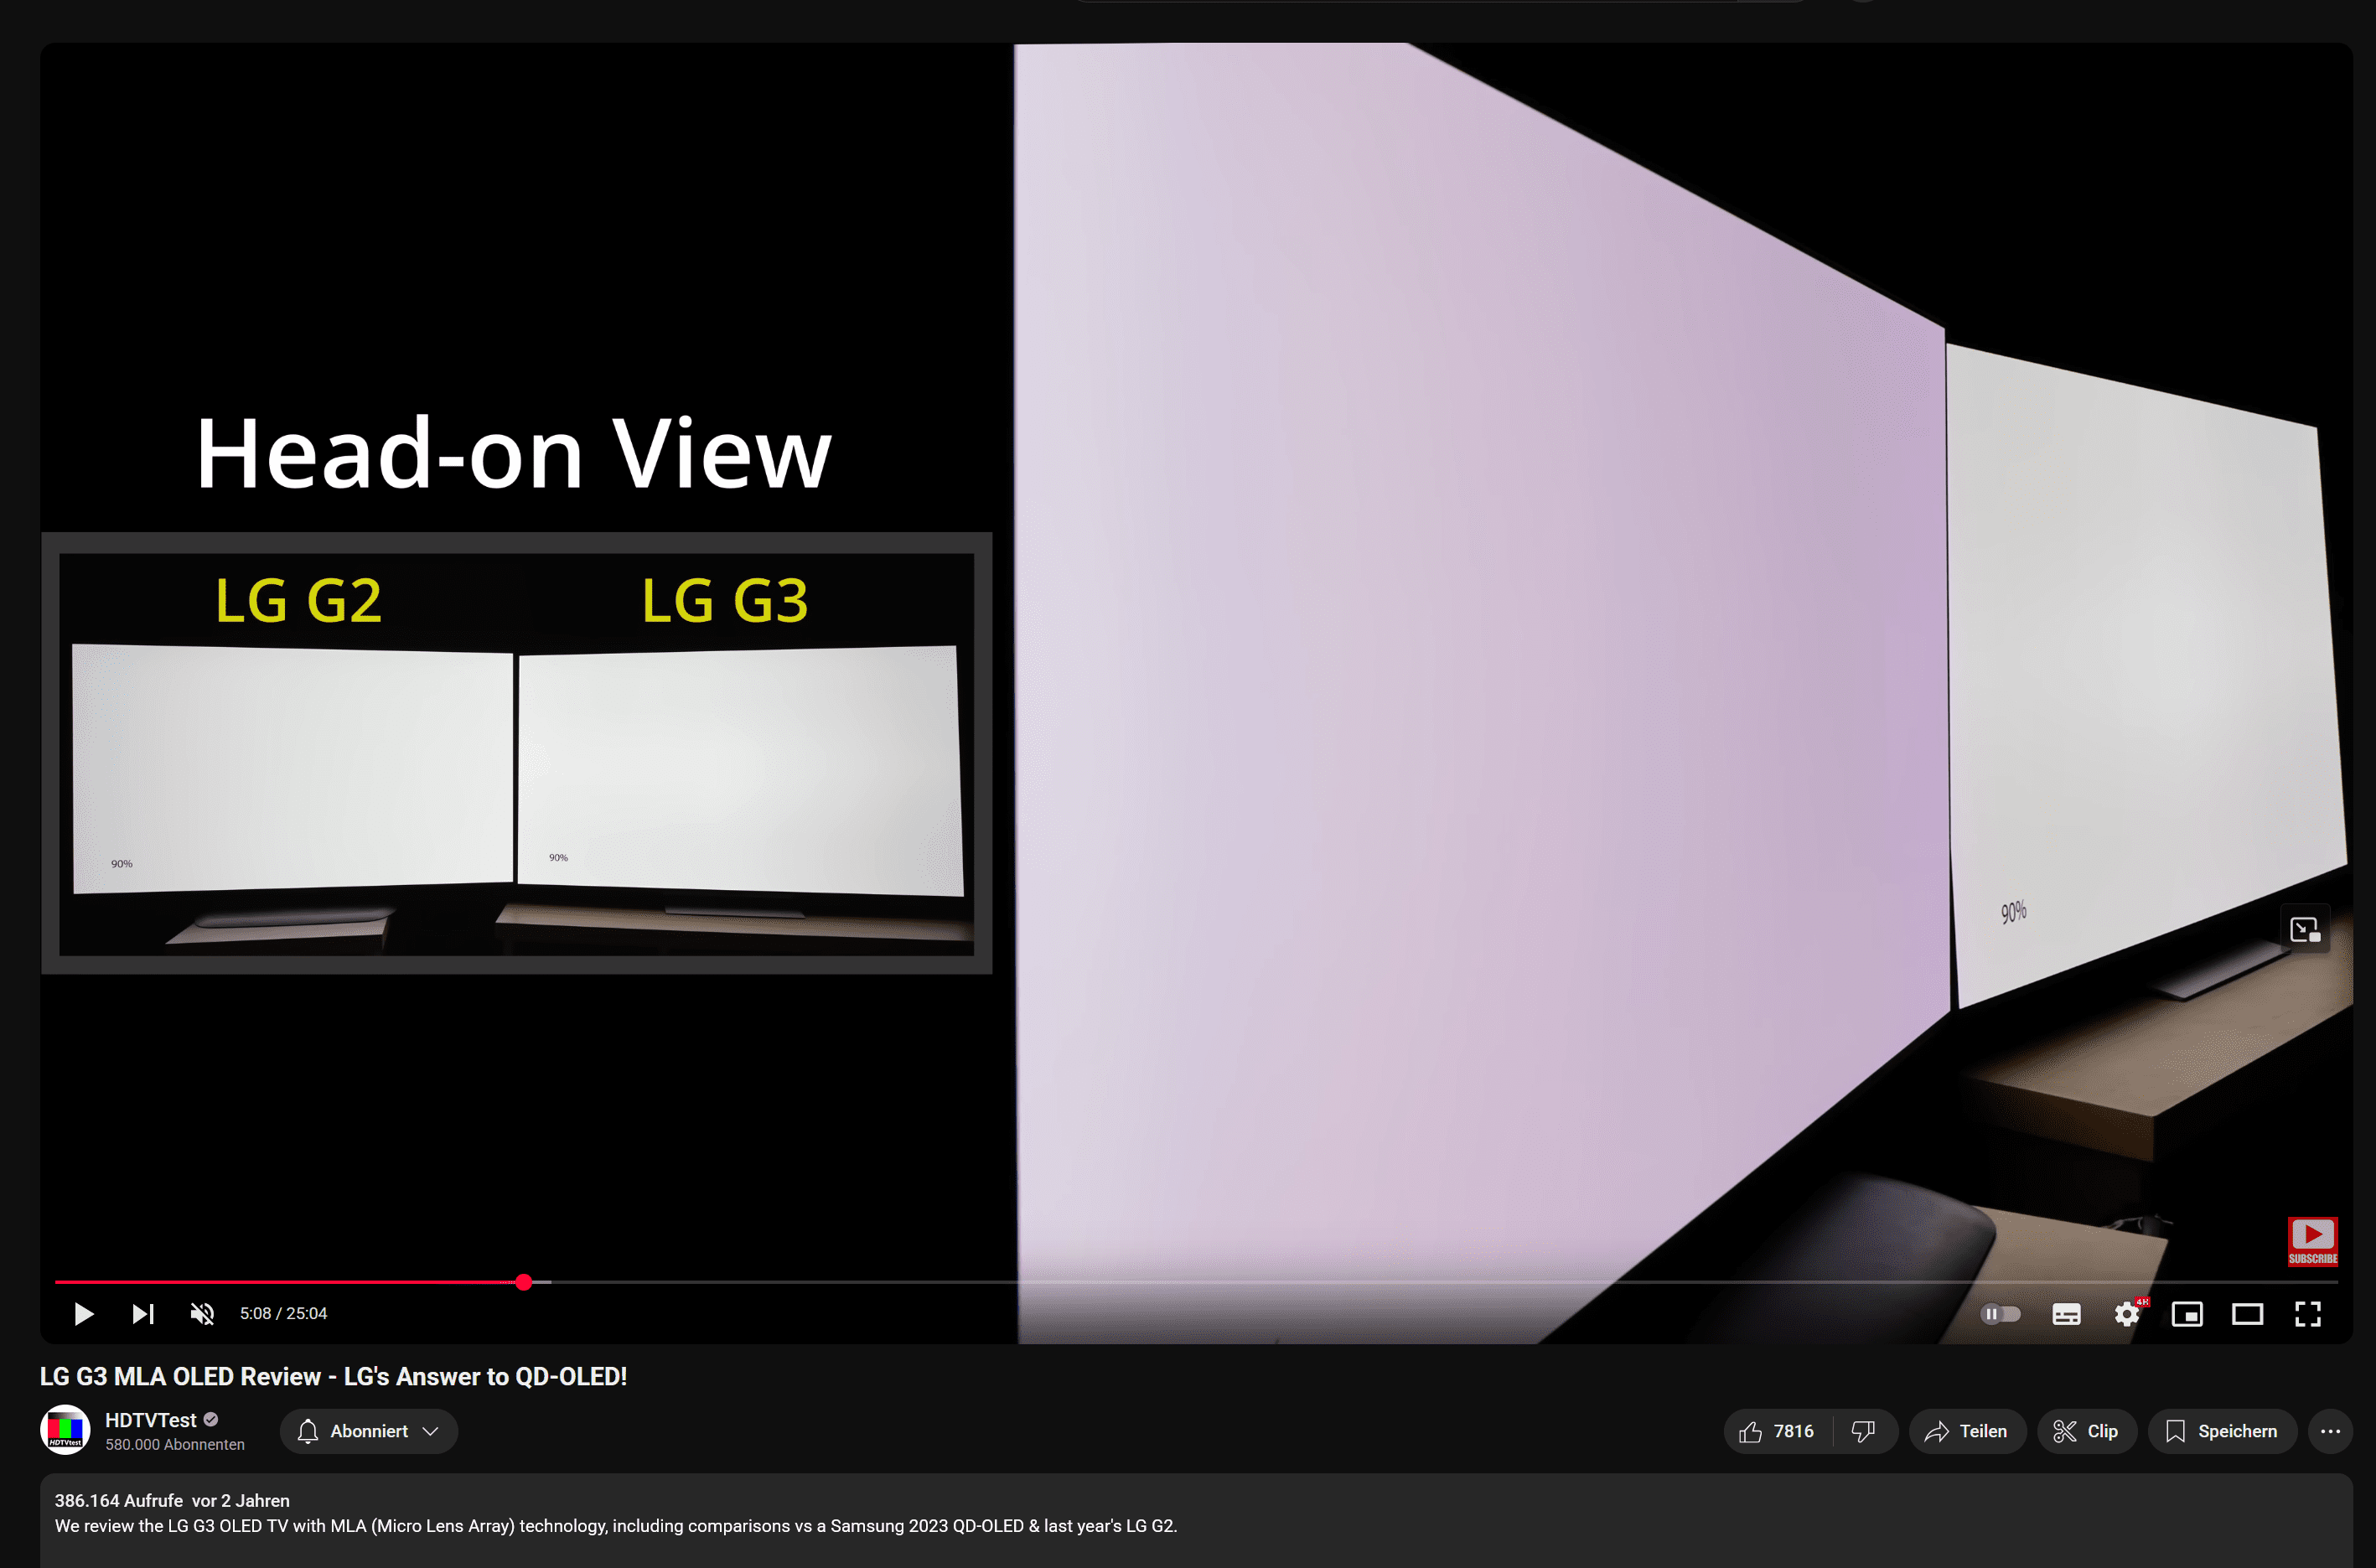Play the video
Viewport: 2376px width, 1568px height.
click(84, 1313)
